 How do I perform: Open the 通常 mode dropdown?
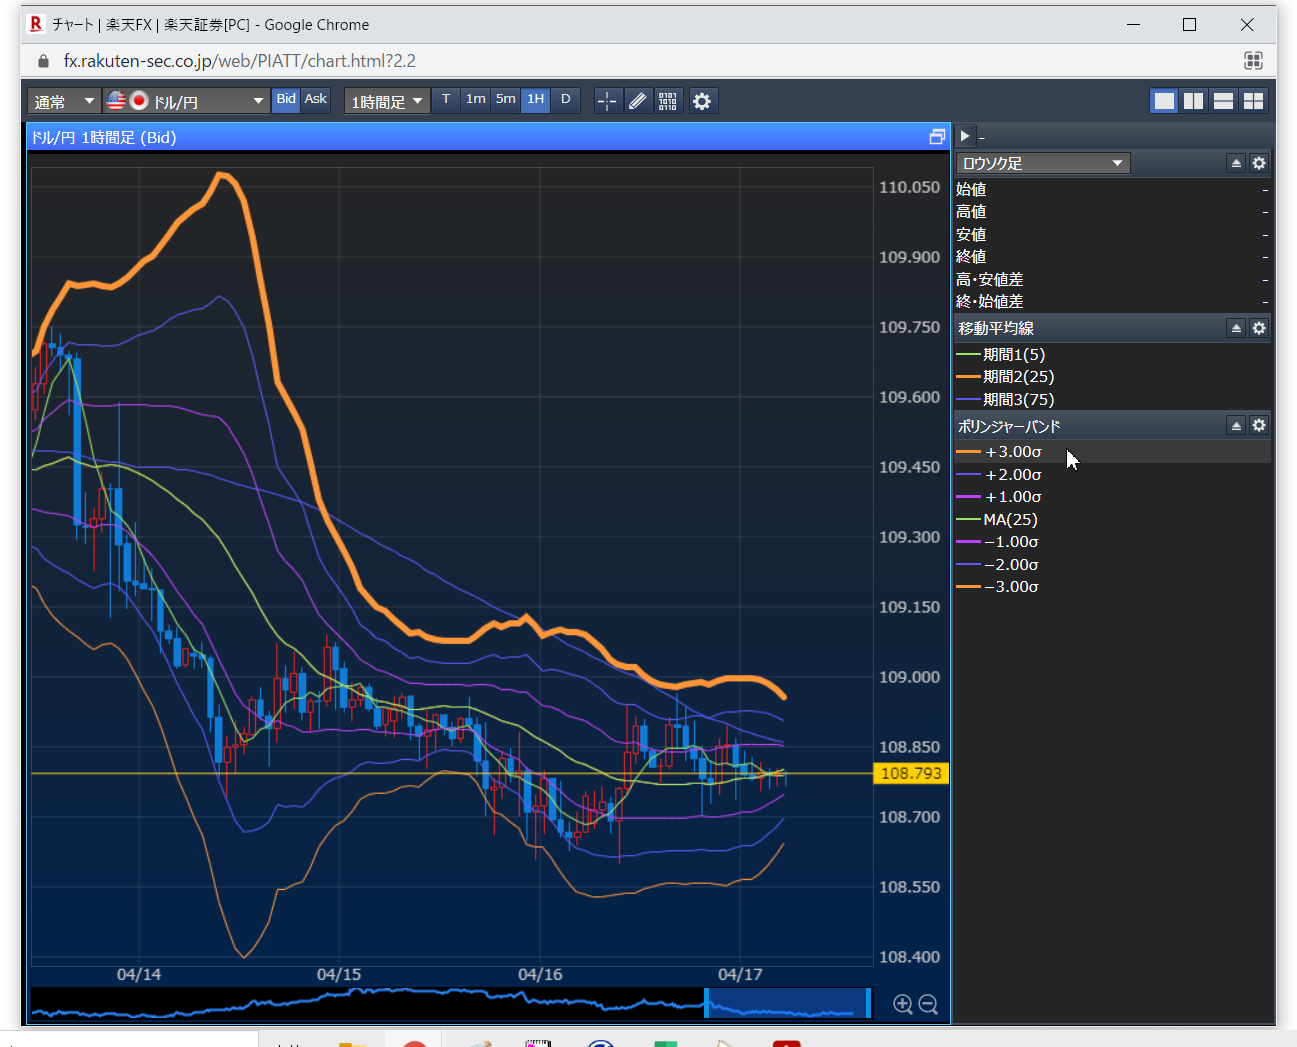coord(64,101)
